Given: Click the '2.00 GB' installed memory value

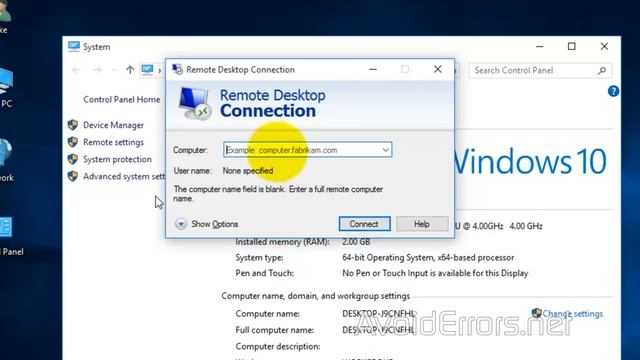Looking at the screenshot, I should [356, 242].
